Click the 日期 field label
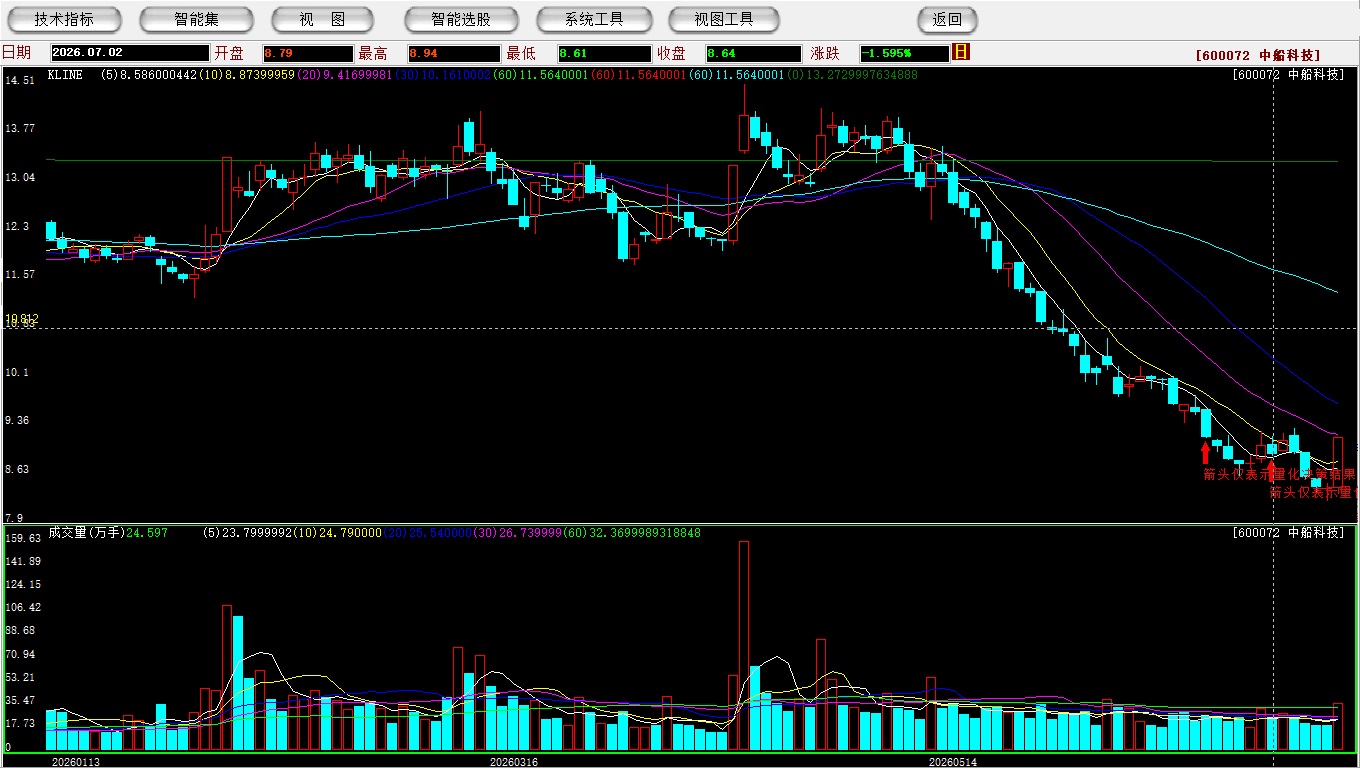This screenshot has width=1360, height=768. pos(17,53)
